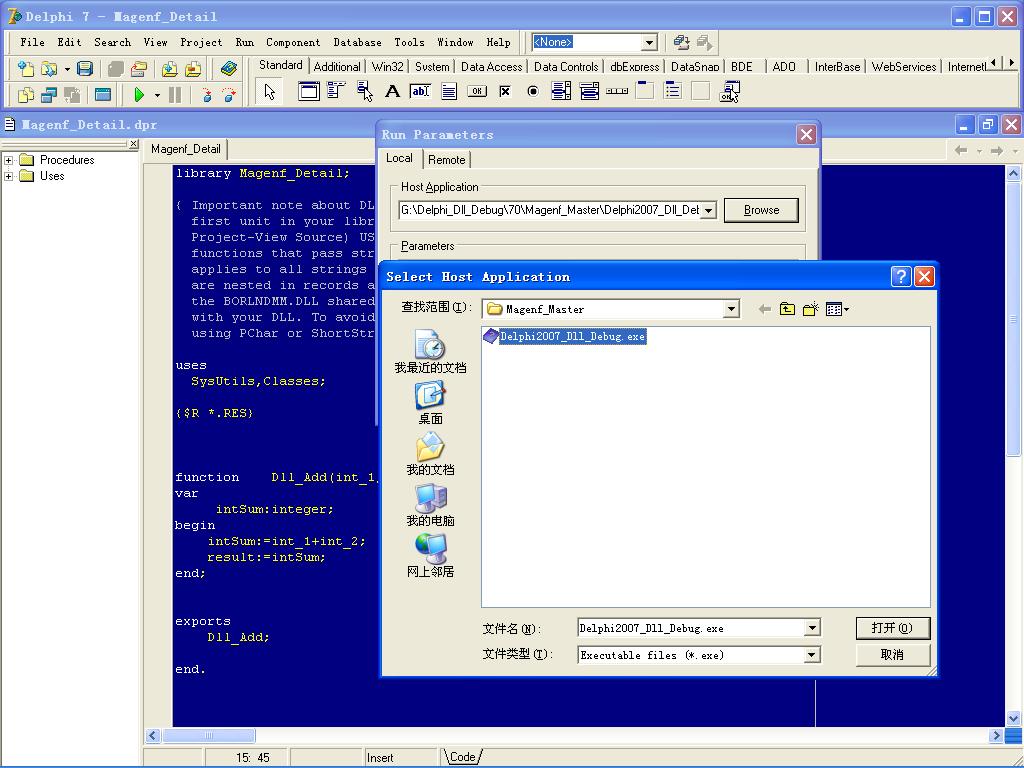1024x768 pixels.
Task: Click the Pause program toolbar icon
Action: (175, 95)
